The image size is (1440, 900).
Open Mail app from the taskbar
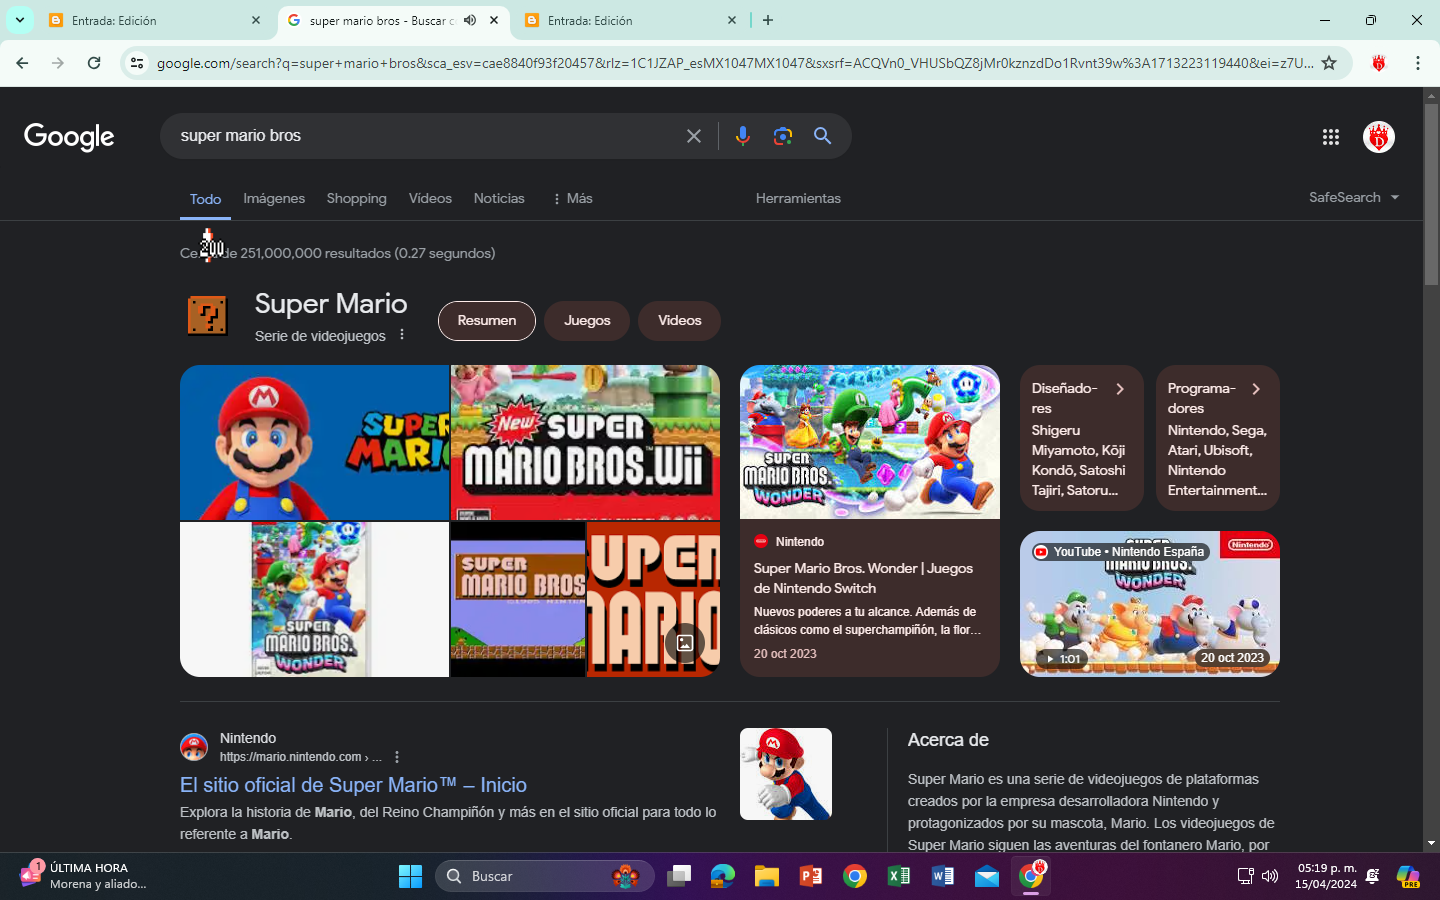[986, 876]
